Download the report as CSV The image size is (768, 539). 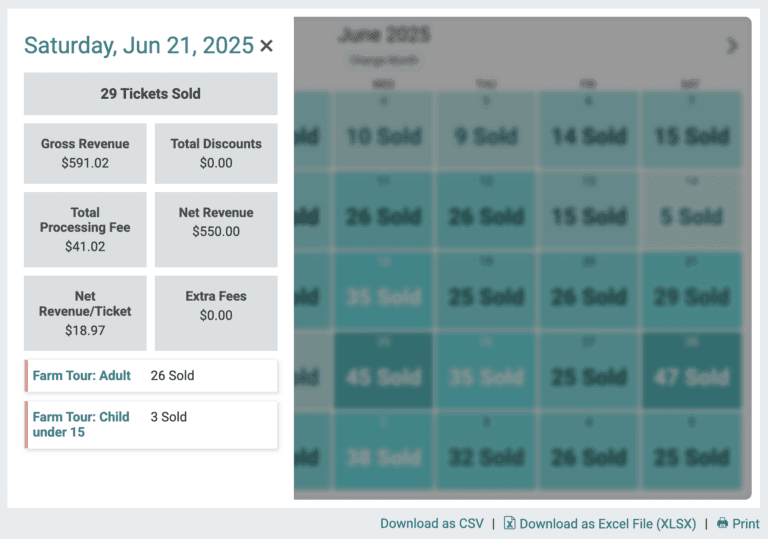point(432,523)
